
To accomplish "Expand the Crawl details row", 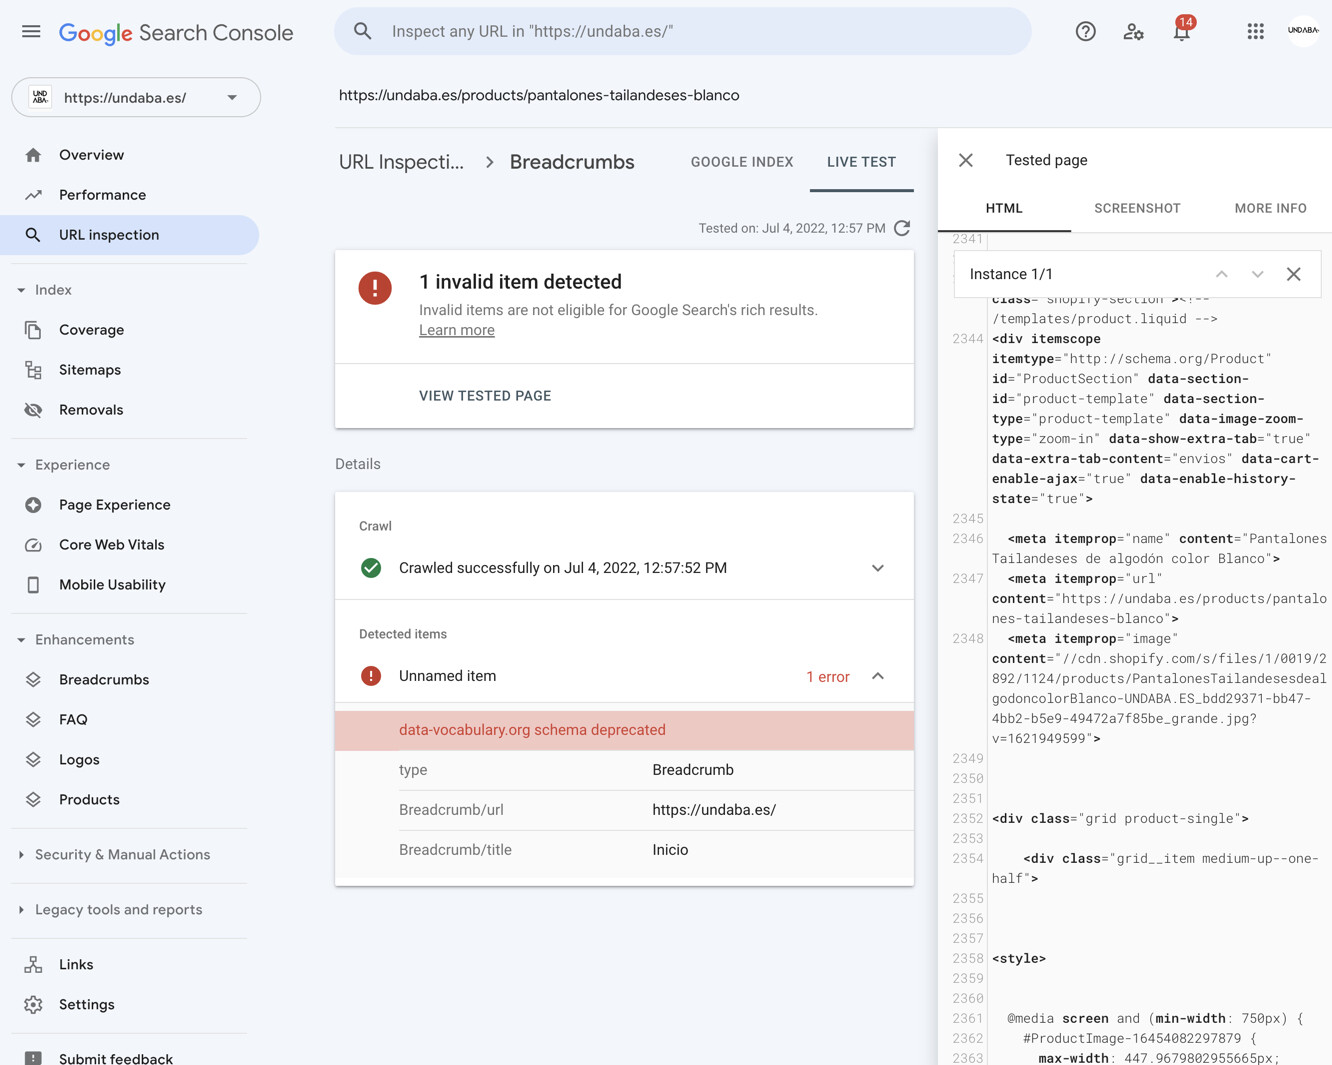I will point(877,568).
